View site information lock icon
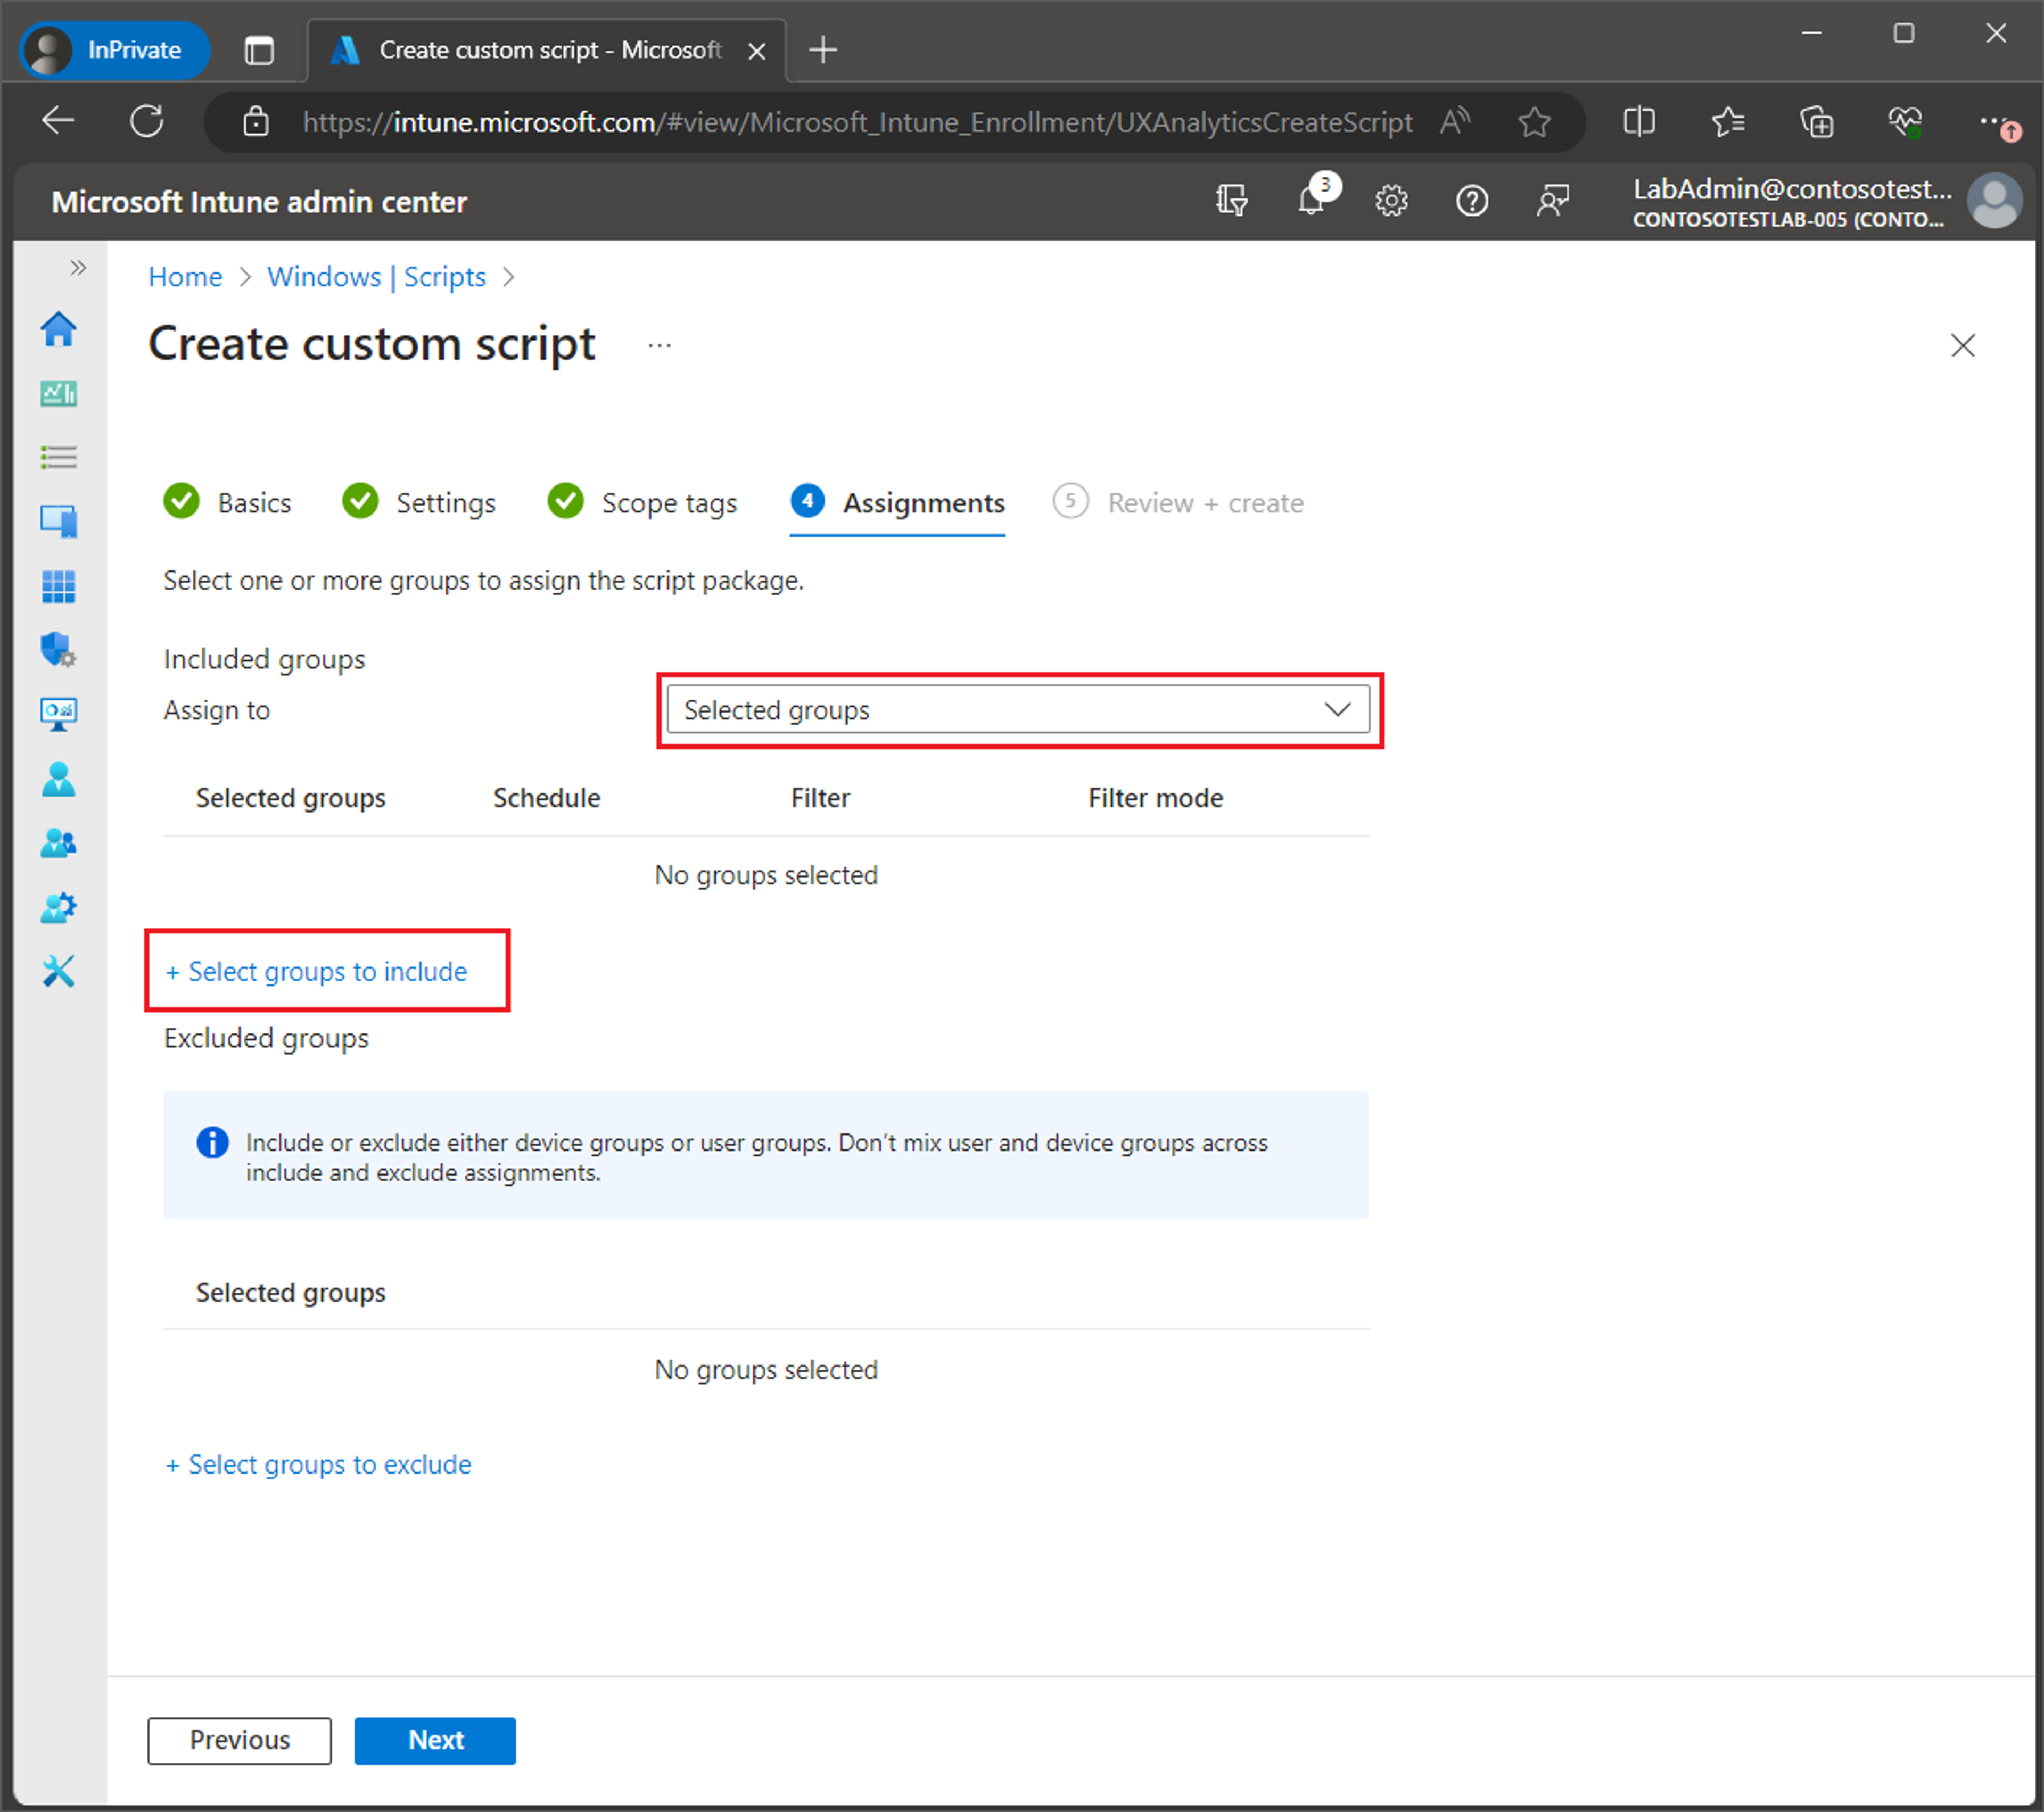This screenshot has height=1812, width=2044. [x=256, y=121]
